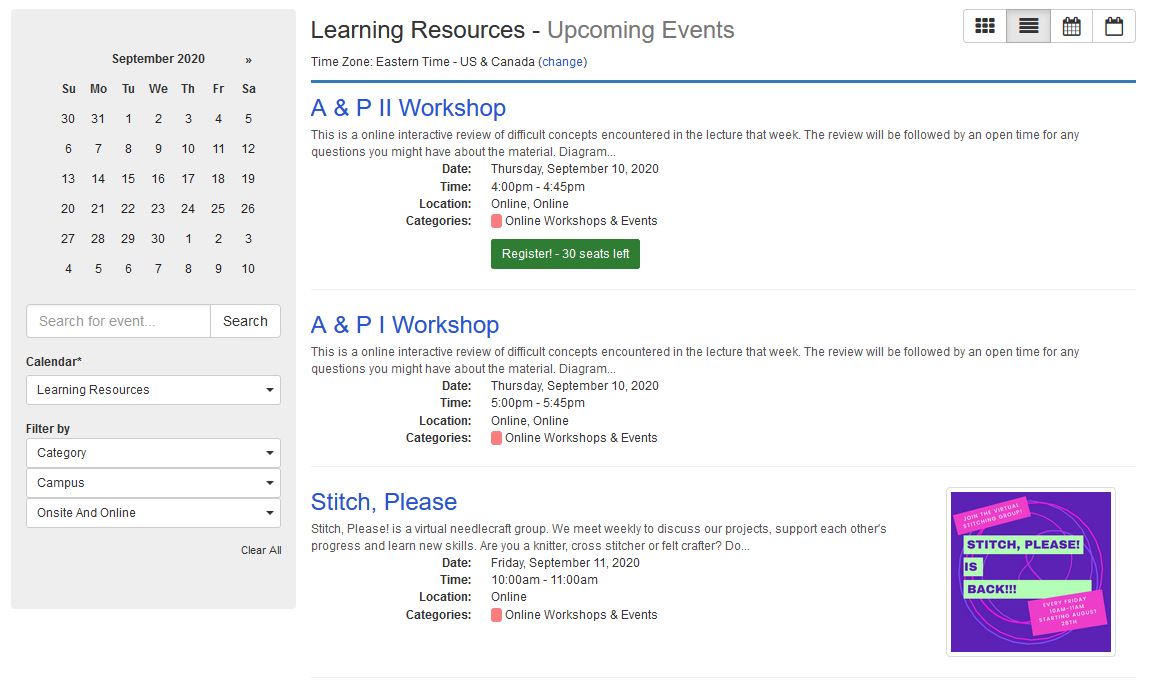This screenshot has height=687, width=1156.
Task: Advance mini calendar to October using arrow
Action: (248, 58)
